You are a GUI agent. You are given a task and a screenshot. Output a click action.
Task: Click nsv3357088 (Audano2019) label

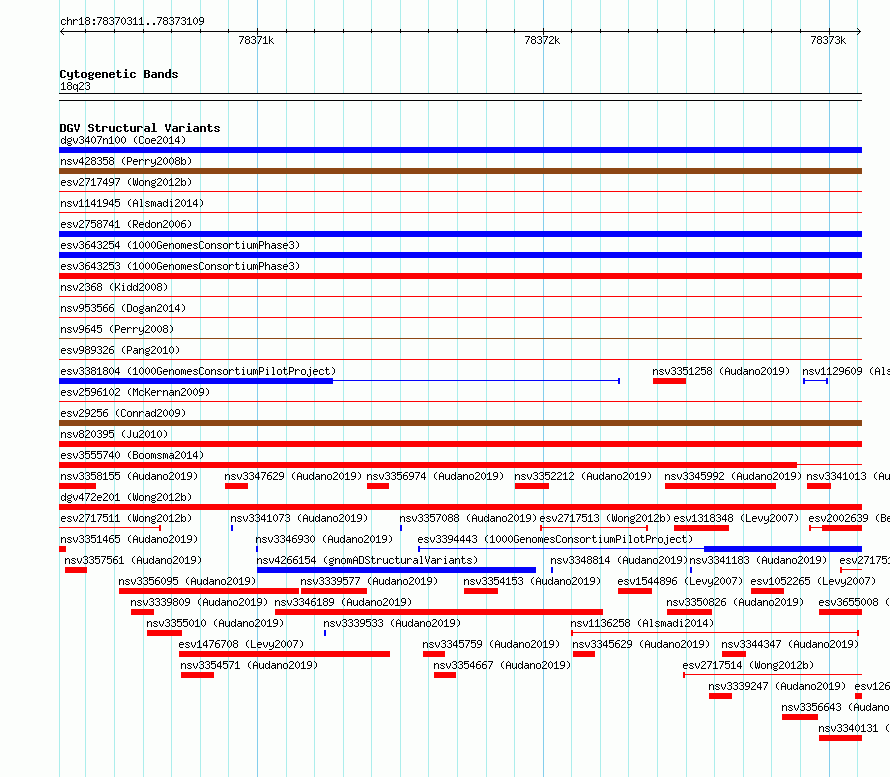coord(468,518)
